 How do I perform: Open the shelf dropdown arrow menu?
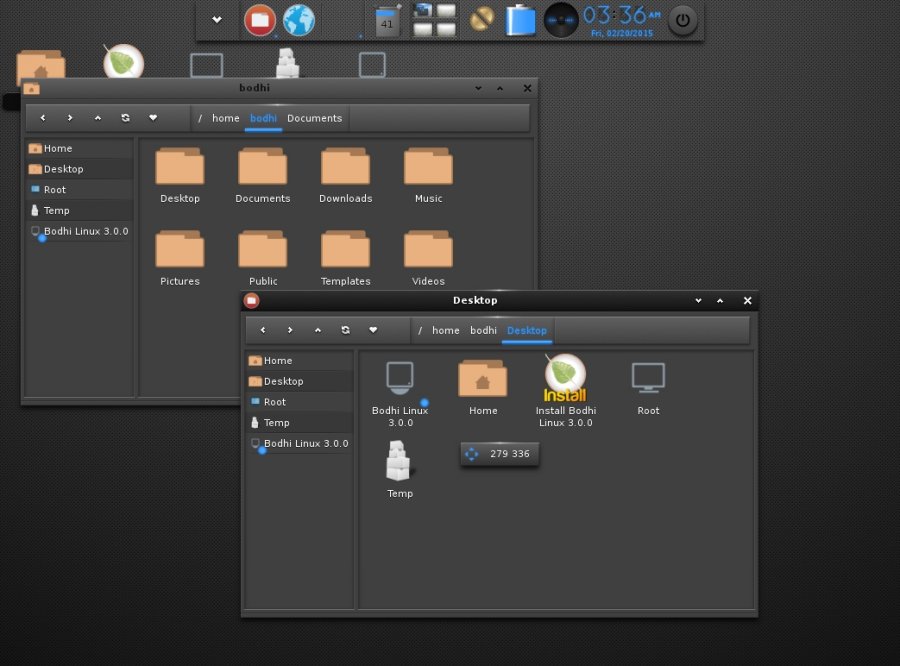pyautogui.click(x=216, y=20)
